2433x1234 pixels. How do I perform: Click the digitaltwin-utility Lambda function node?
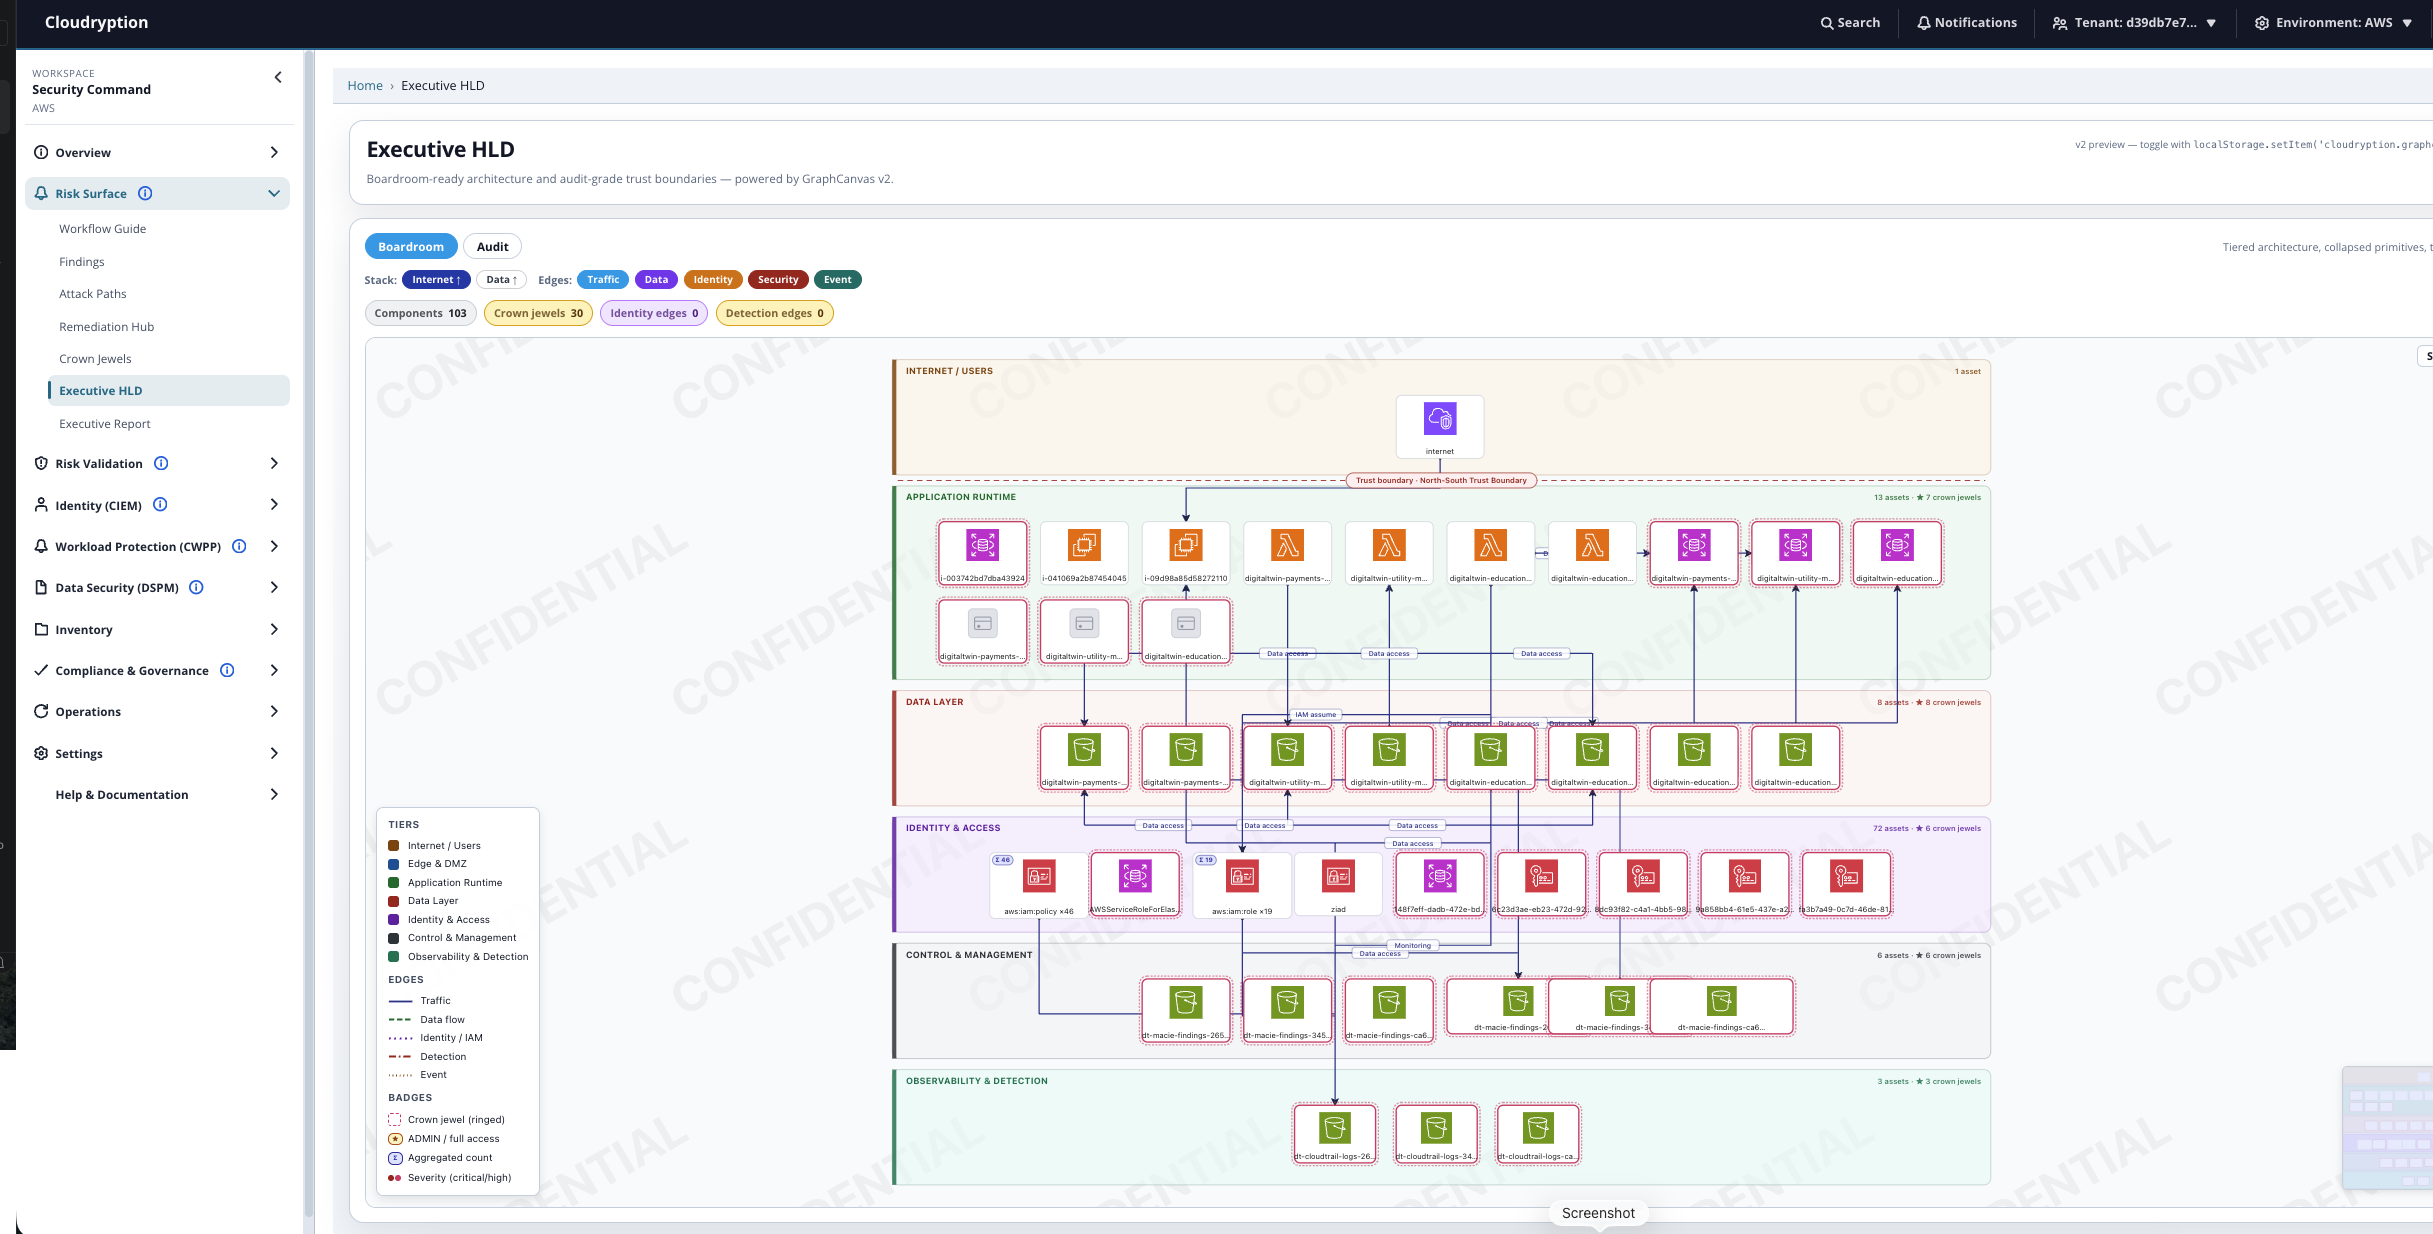coord(1389,552)
